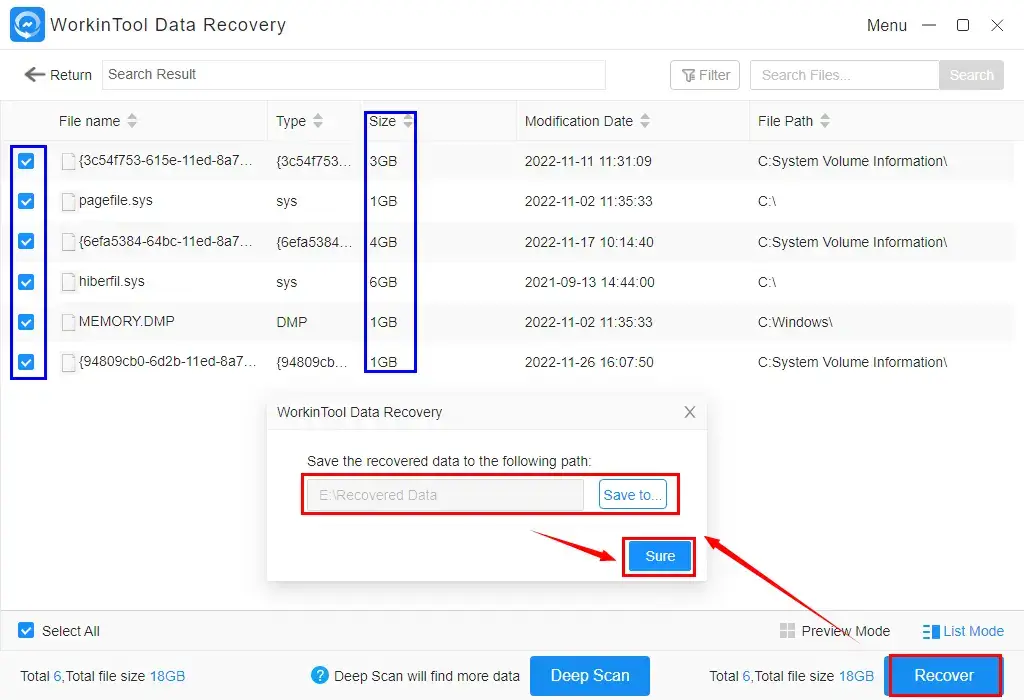The image size is (1024, 700).
Task: Click the Return label
Action: [71, 75]
